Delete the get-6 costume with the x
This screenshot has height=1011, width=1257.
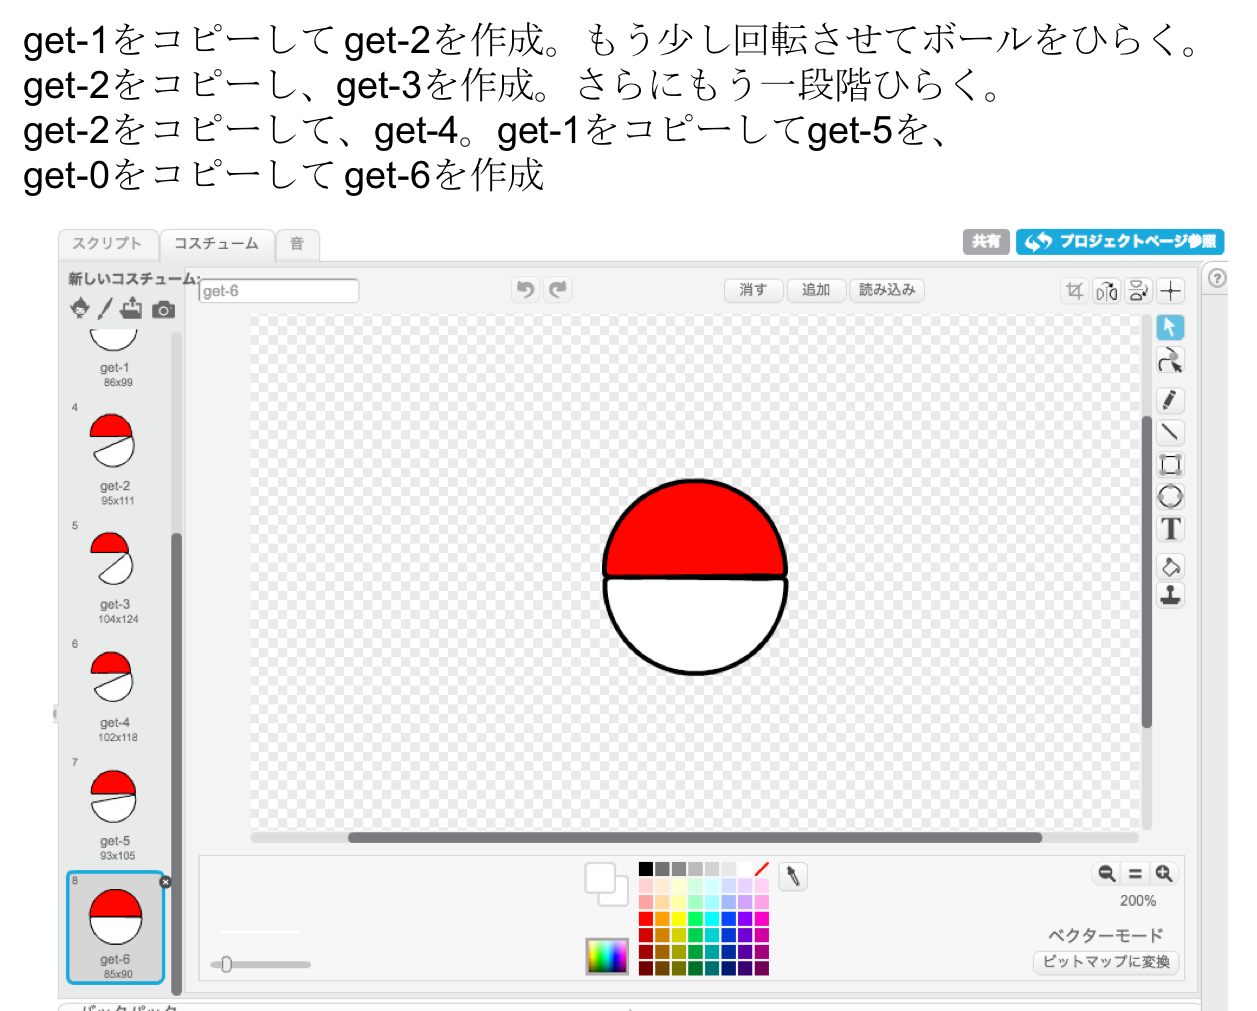pyautogui.click(x=165, y=882)
